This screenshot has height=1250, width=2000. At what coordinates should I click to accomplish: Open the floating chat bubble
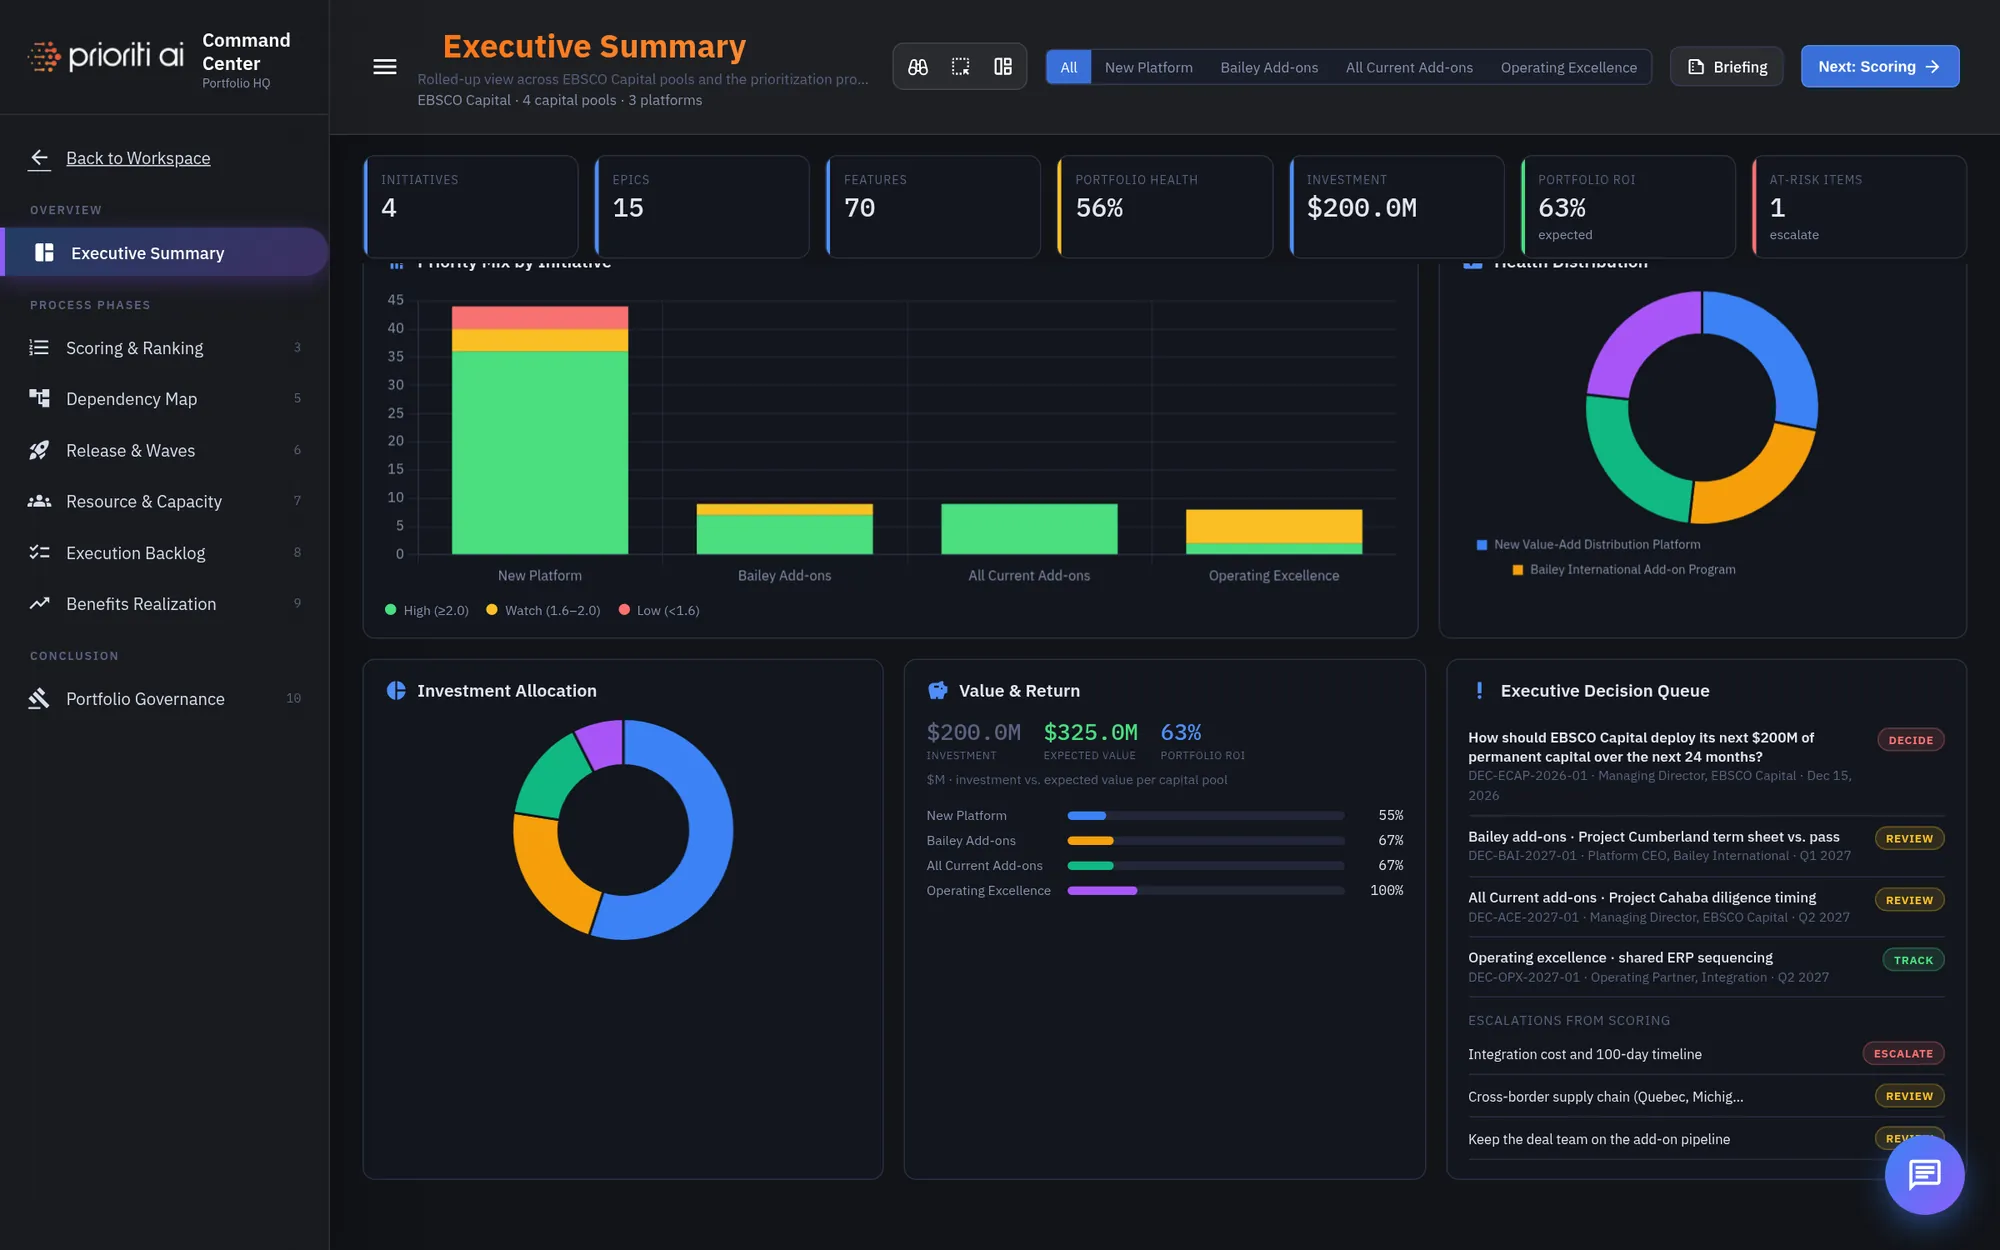click(1924, 1174)
